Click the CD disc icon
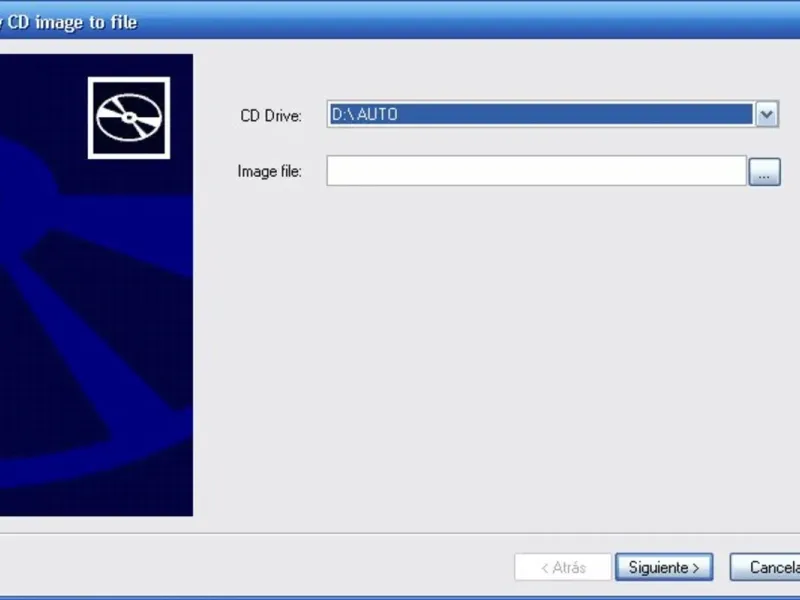The height and width of the screenshot is (600, 800). (x=129, y=118)
